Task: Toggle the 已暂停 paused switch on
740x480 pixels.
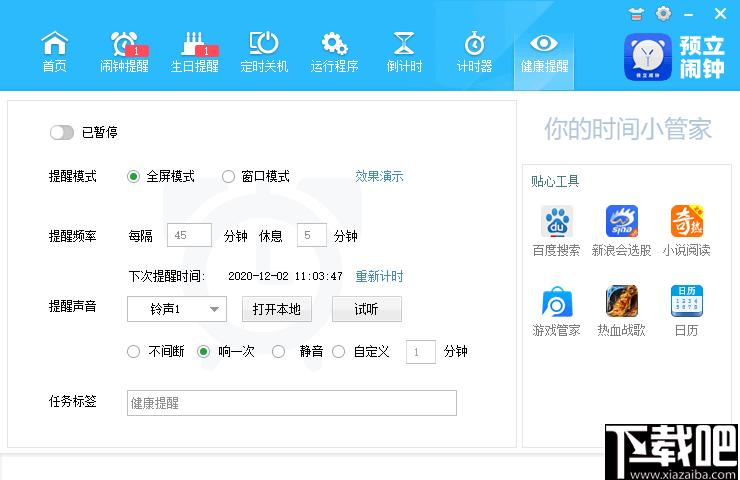Action: pyautogui.click(x=62, y=132)
